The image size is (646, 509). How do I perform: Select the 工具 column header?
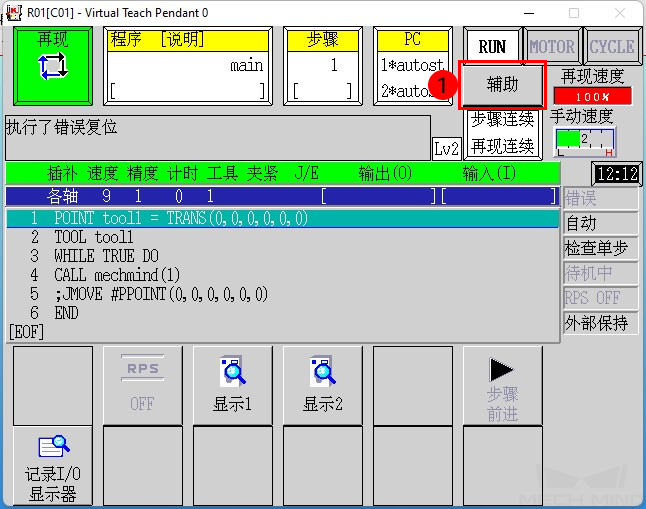coord(222,173)
